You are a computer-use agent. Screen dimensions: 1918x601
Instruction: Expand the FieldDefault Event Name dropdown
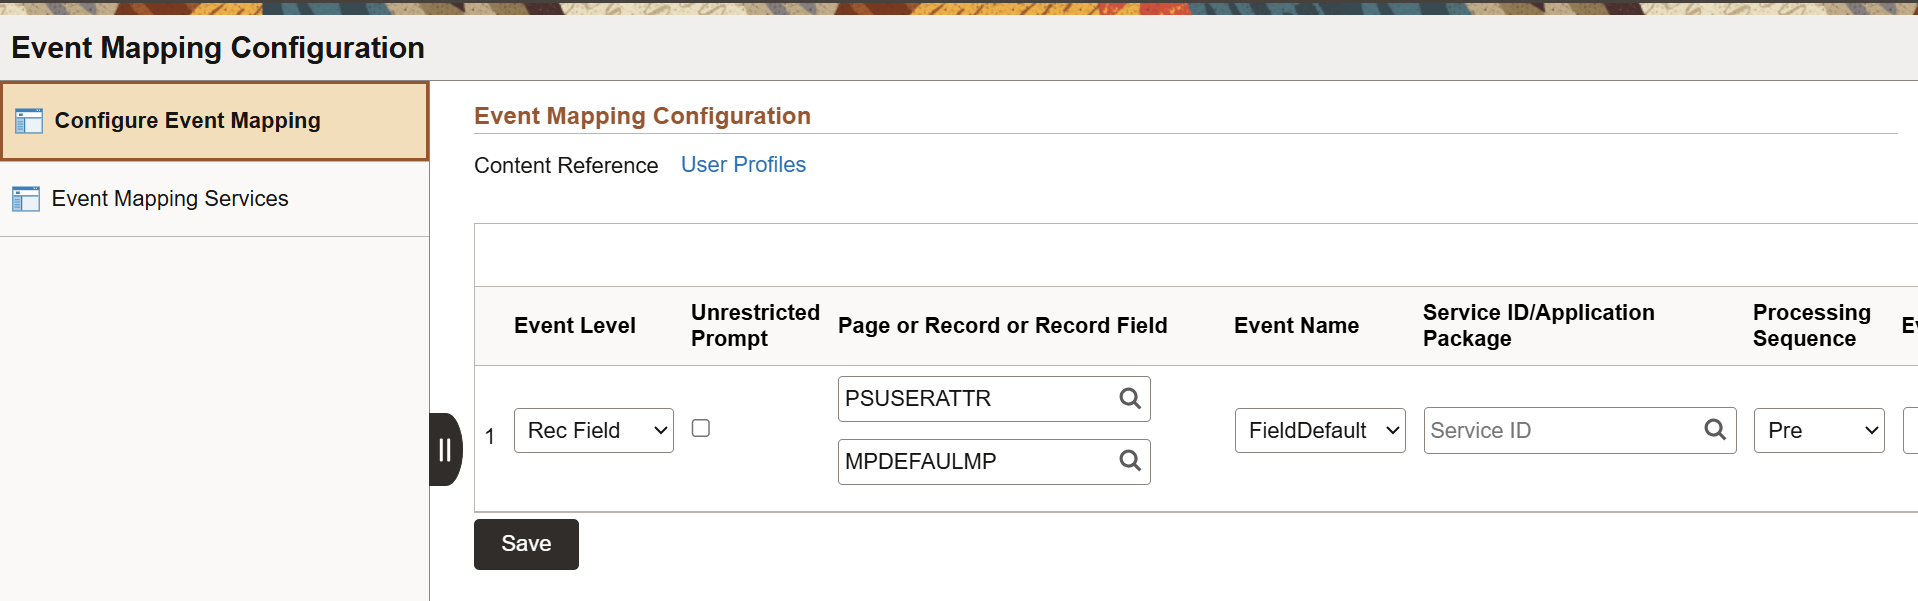click(x=1319, y=431)
